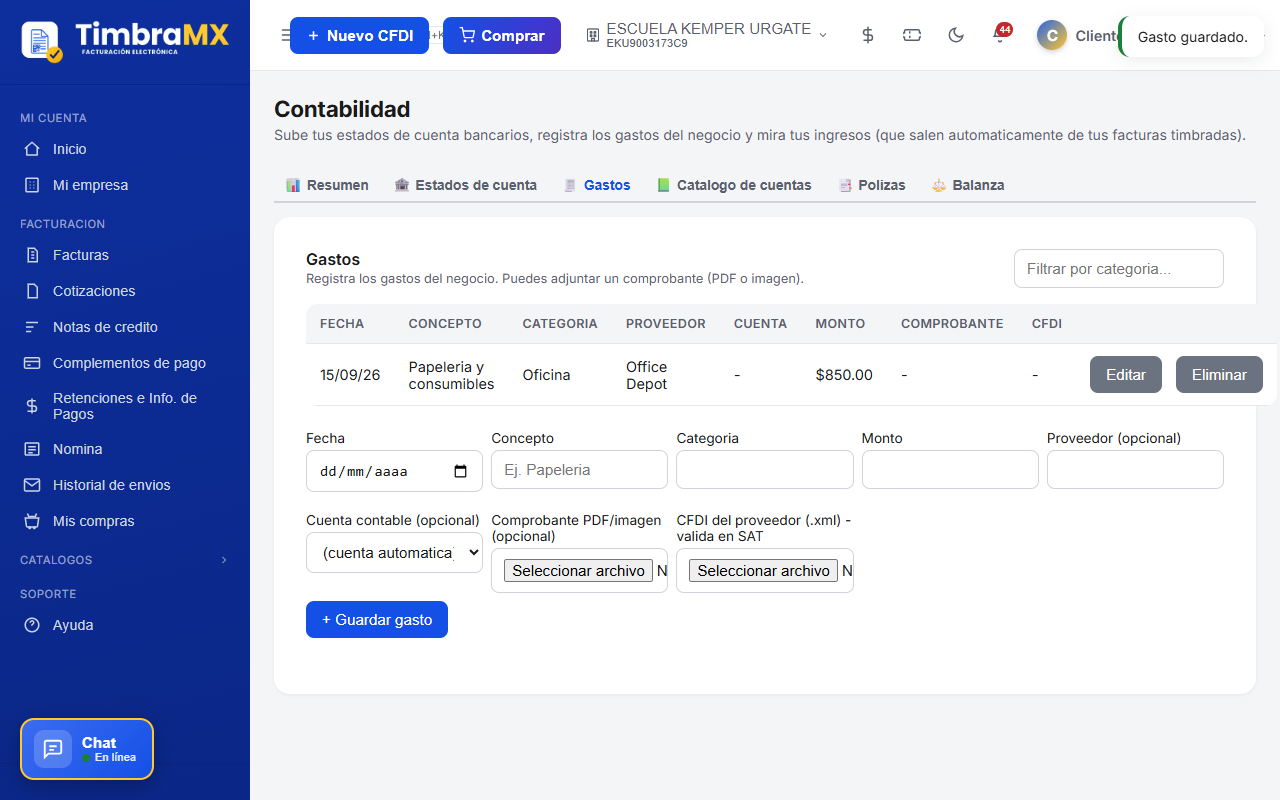This screenshot has height=800, width=1280.
Task: Open the ESCUELA KEMPER URGATE company dropdown
Action: click(x=707, y=35)
